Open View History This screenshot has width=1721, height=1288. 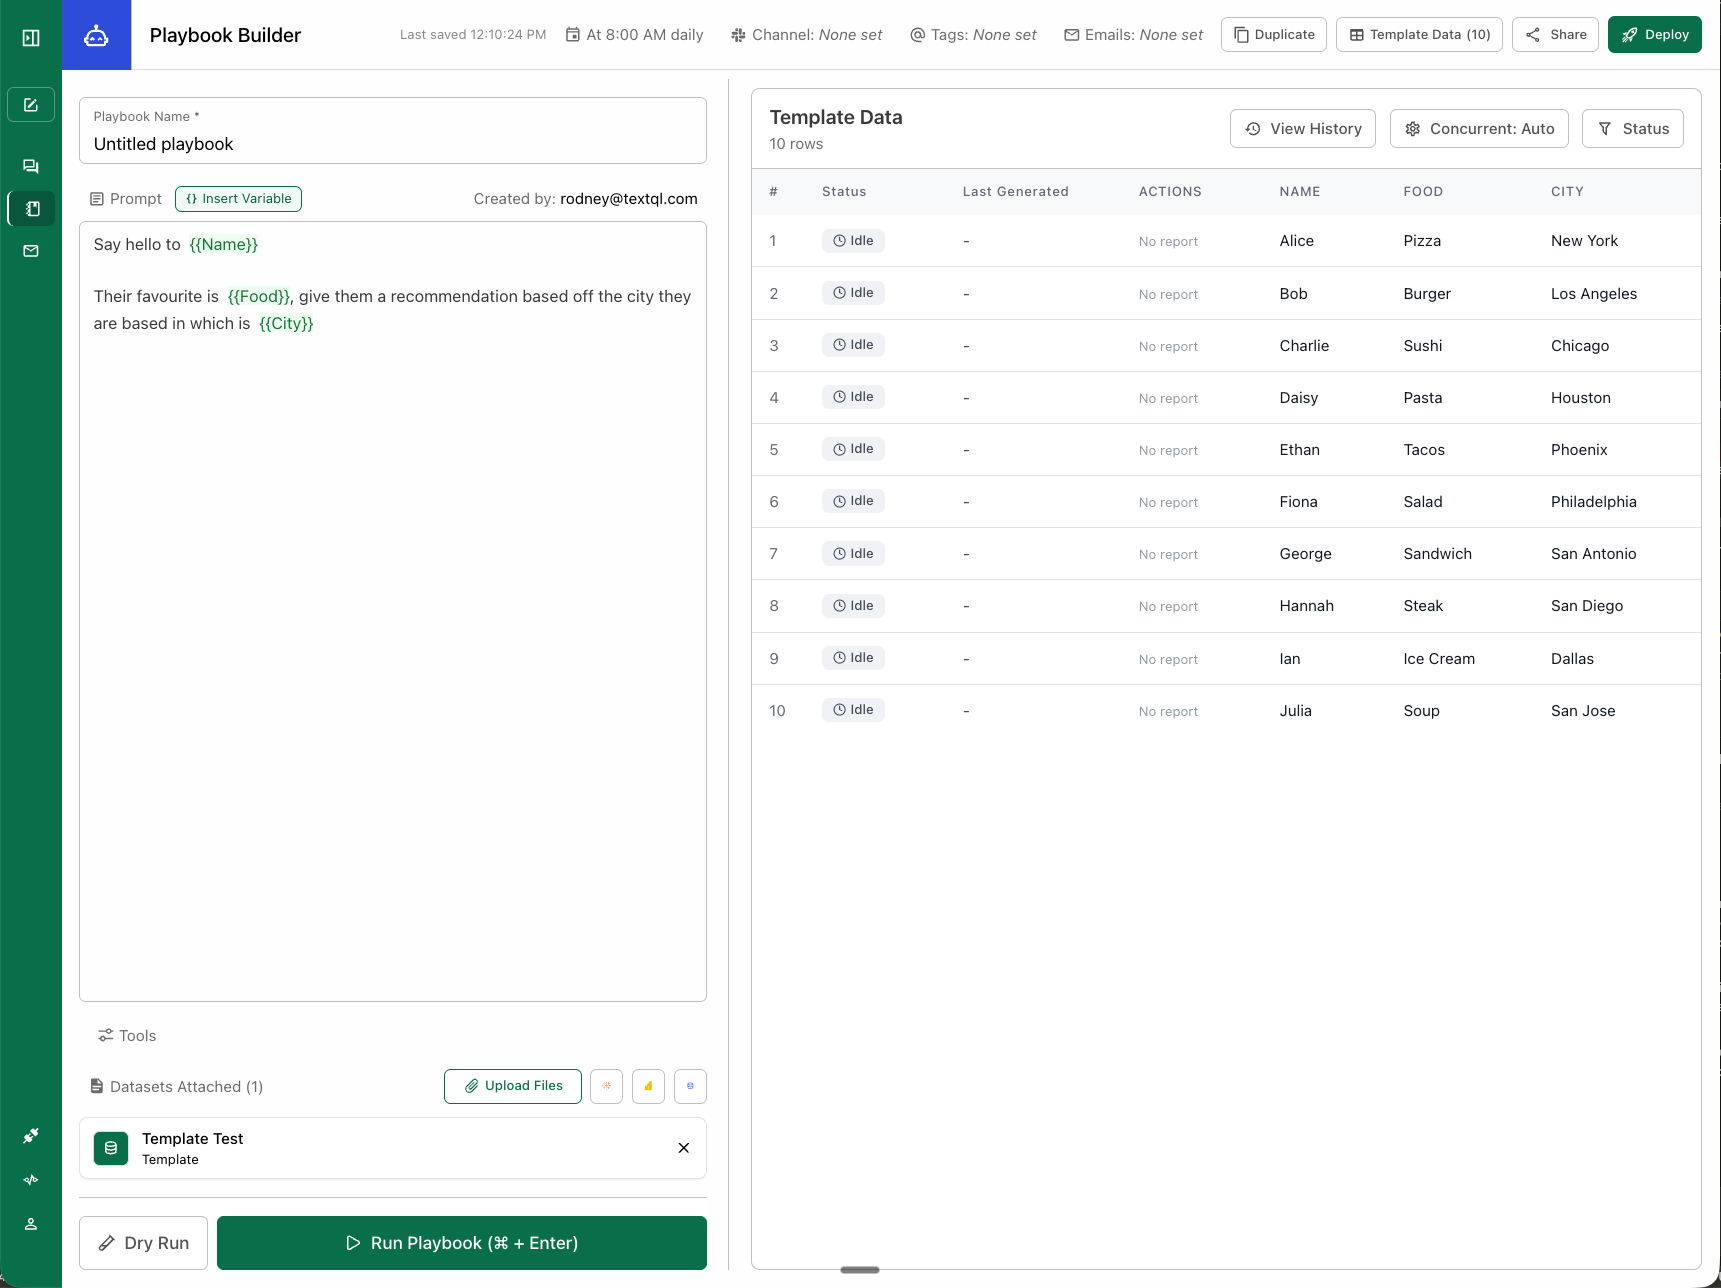point(1303,129)
